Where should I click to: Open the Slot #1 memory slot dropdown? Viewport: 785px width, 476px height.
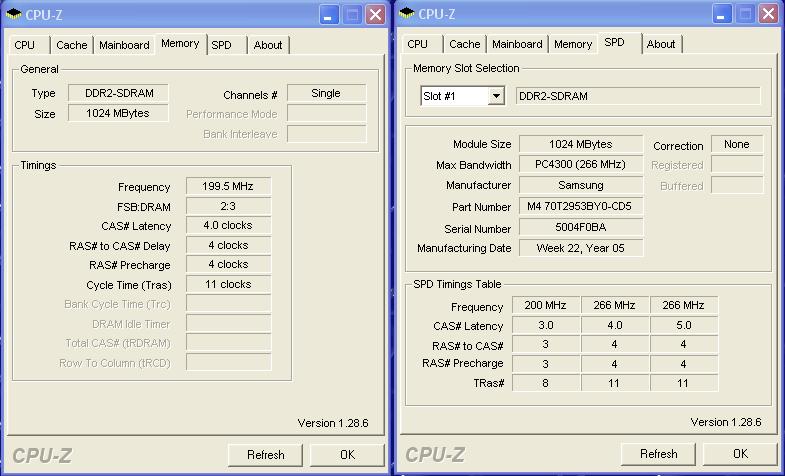495,96
